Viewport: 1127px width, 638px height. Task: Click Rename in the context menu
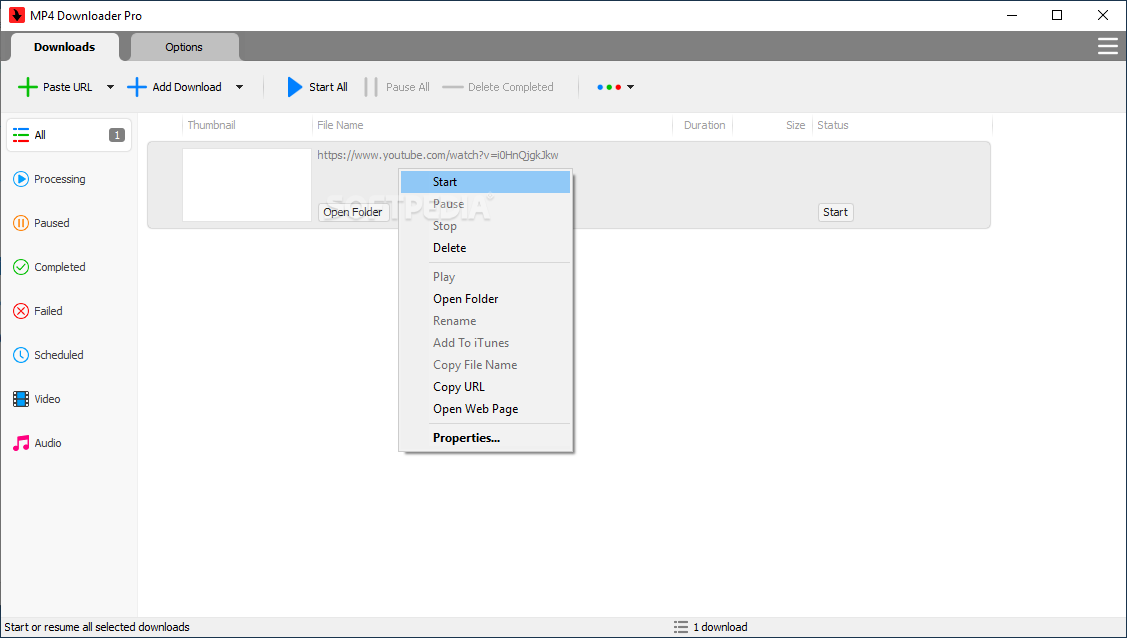485,320
